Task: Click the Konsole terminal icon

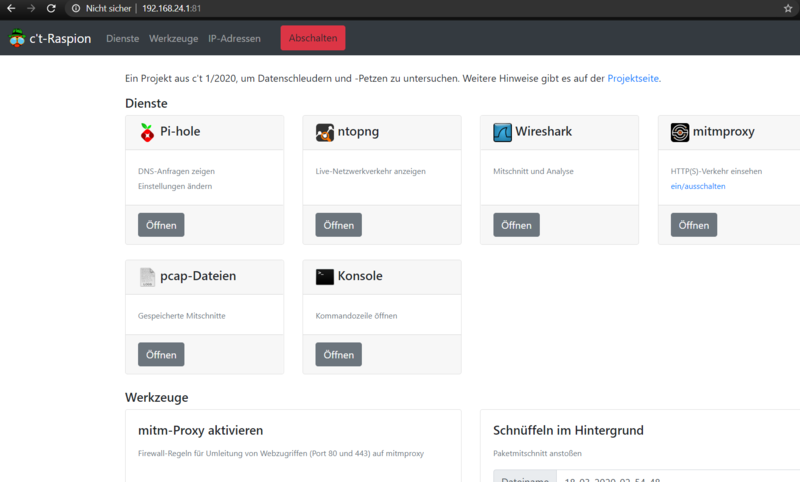Action: click(x=324, y=277)
